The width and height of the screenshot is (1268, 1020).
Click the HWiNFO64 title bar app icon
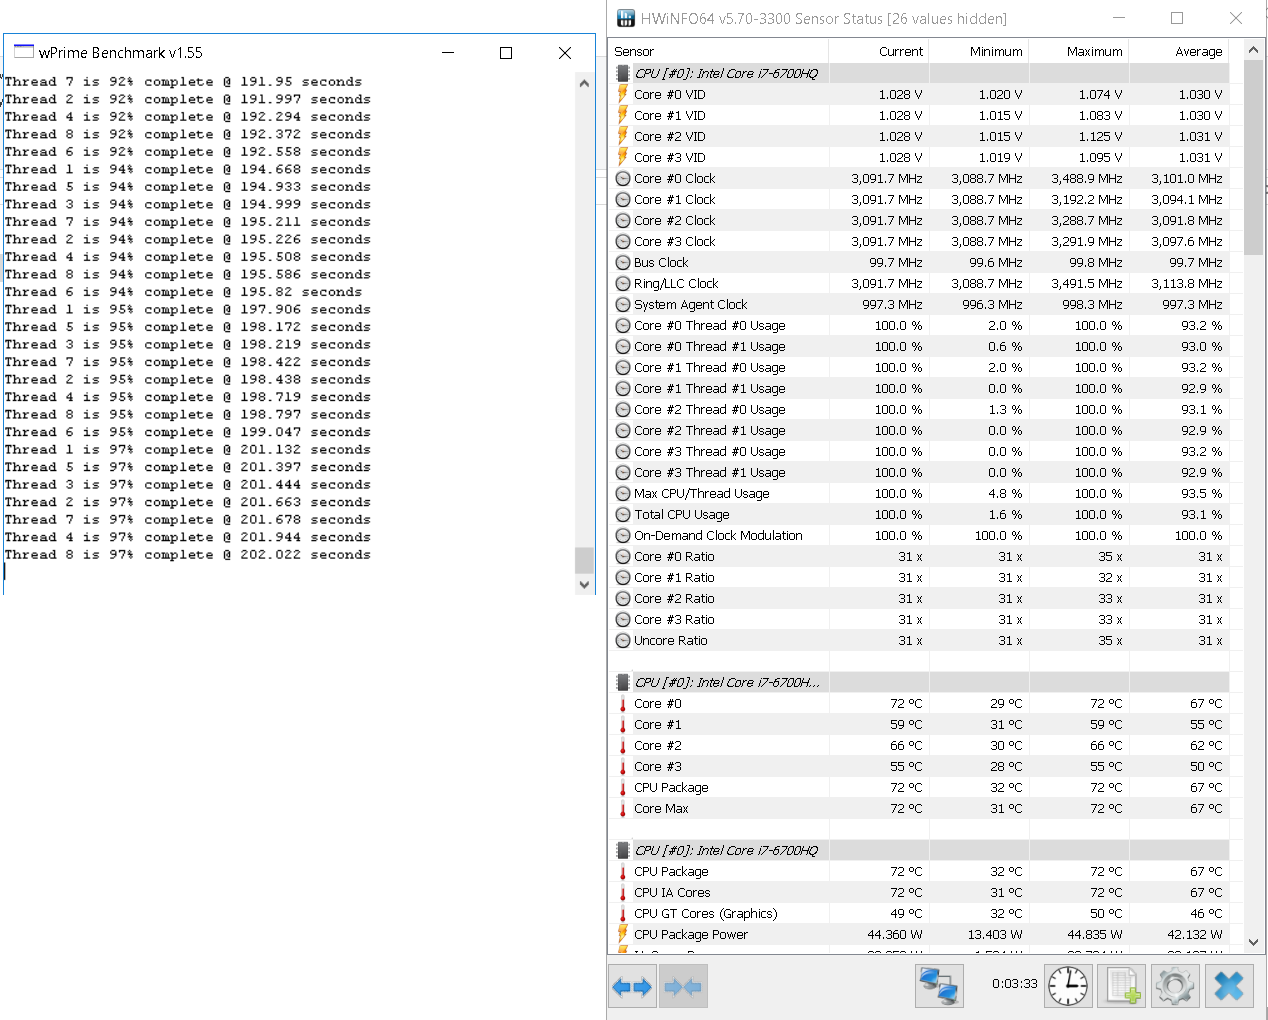[x=626, y=18]
